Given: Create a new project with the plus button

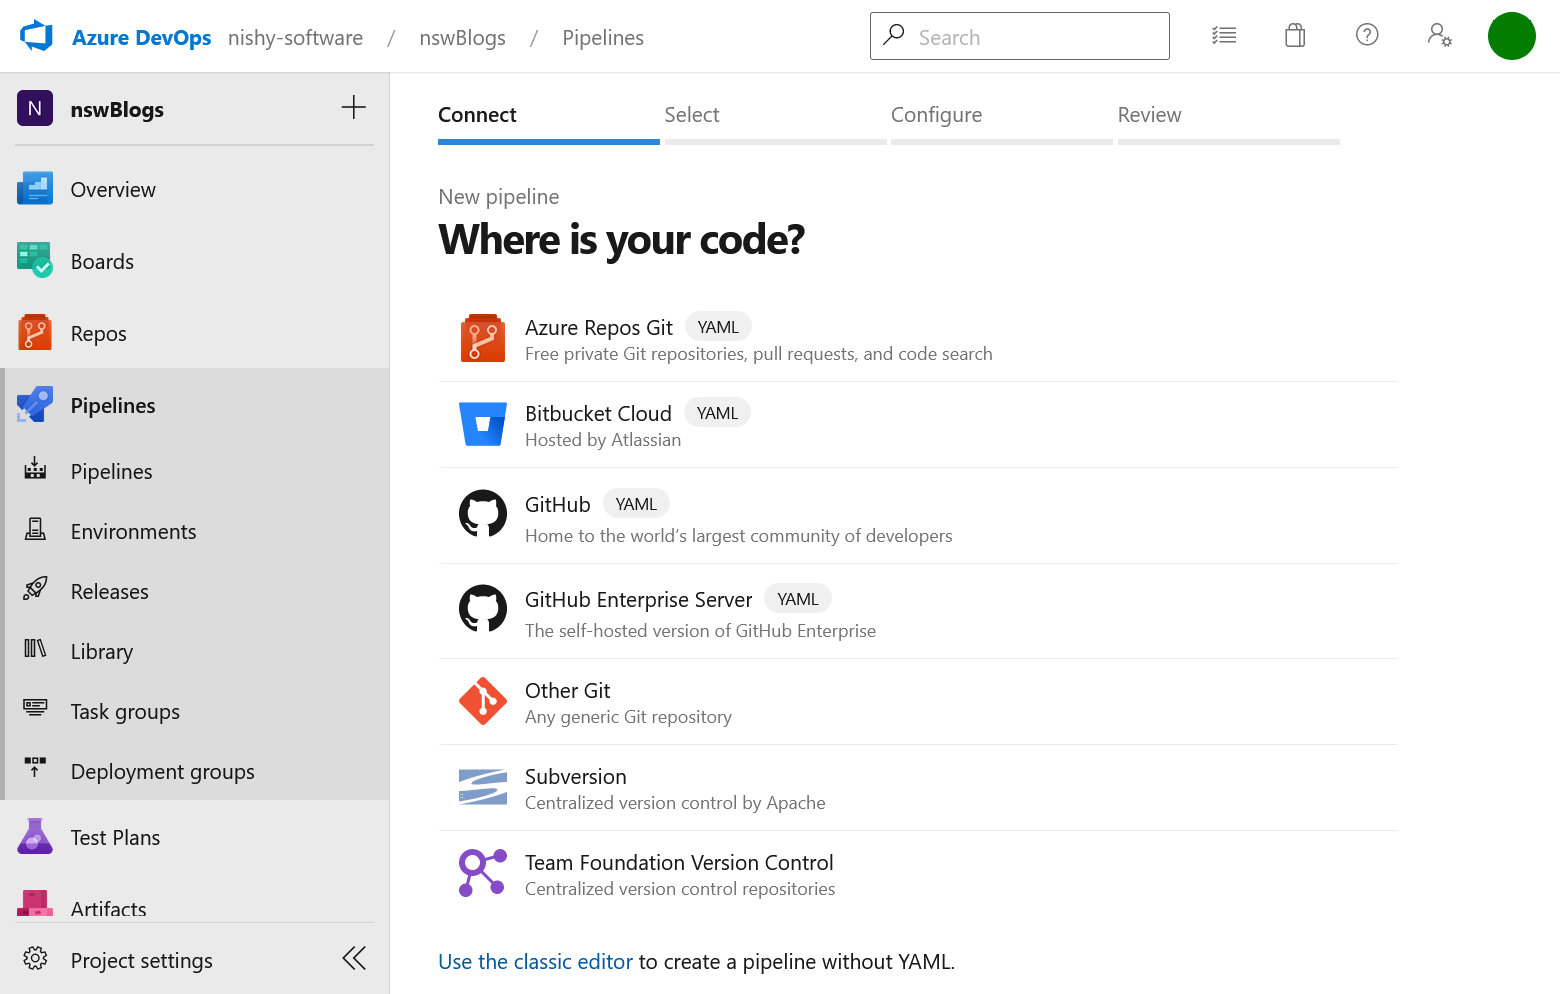Looking at the screenshot, I should (353, 106).
